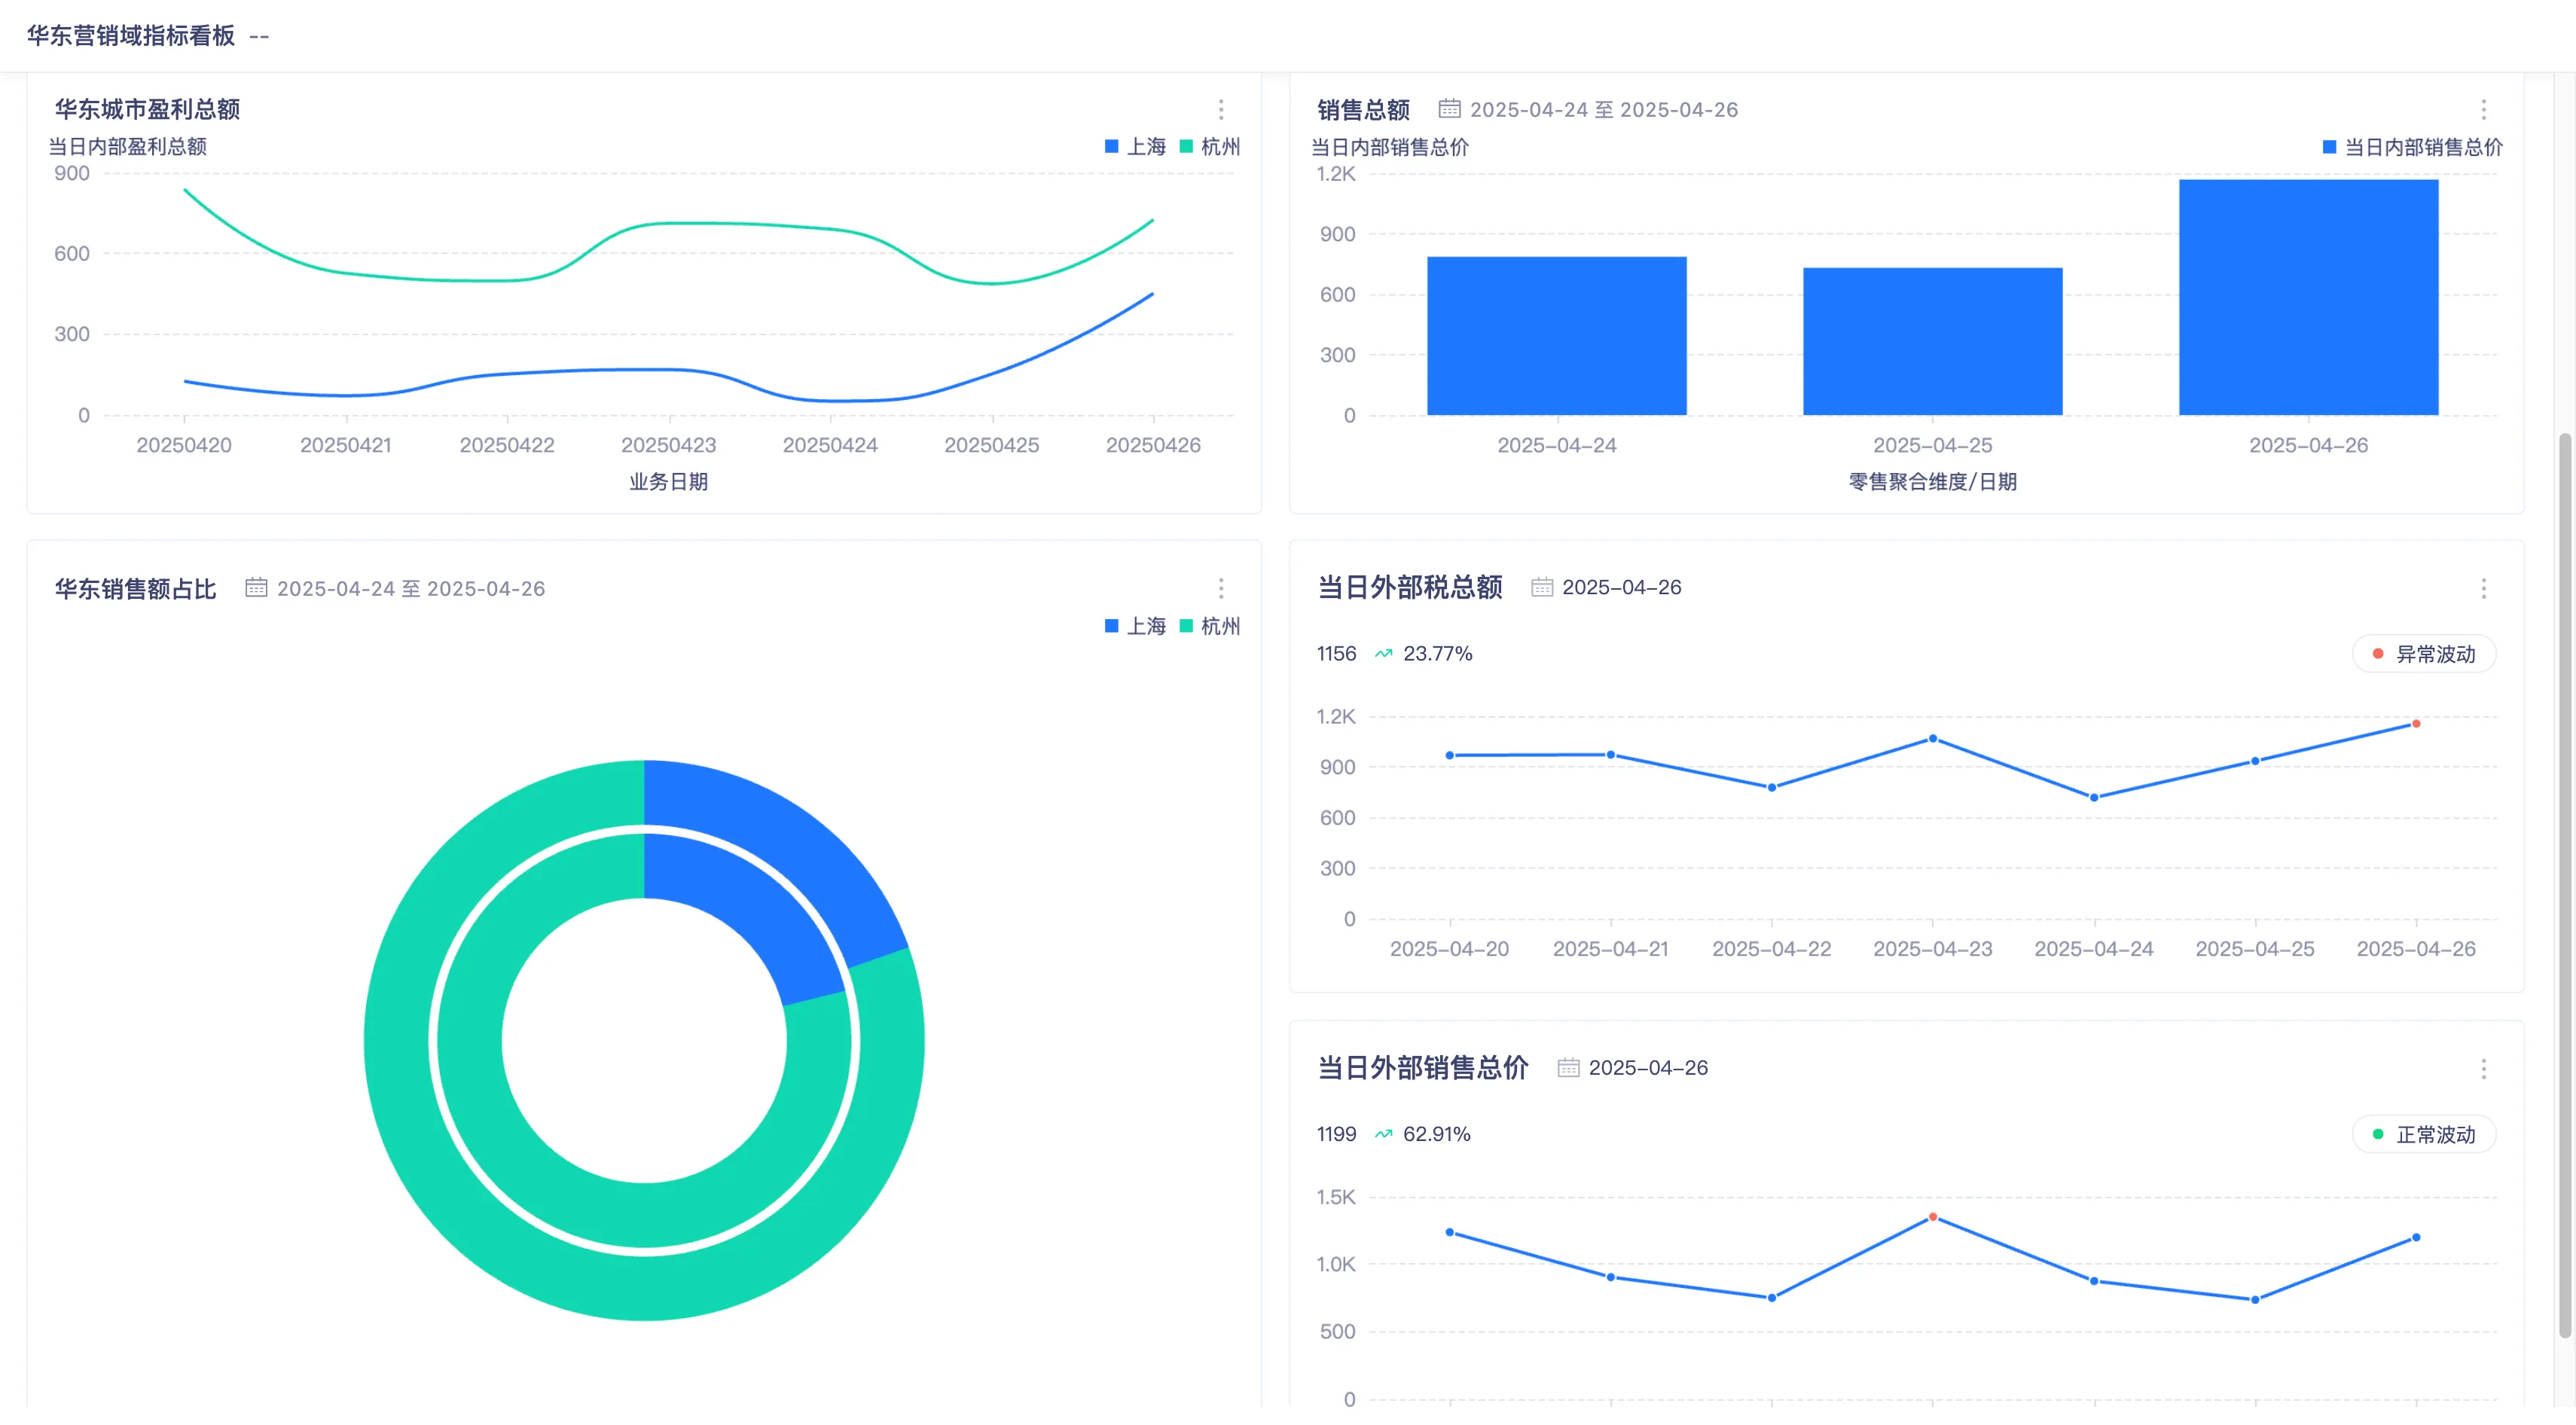Click the red peak point in 当日外部销售总价 chart
2576x1425 pixels.
[1932, 1217]
